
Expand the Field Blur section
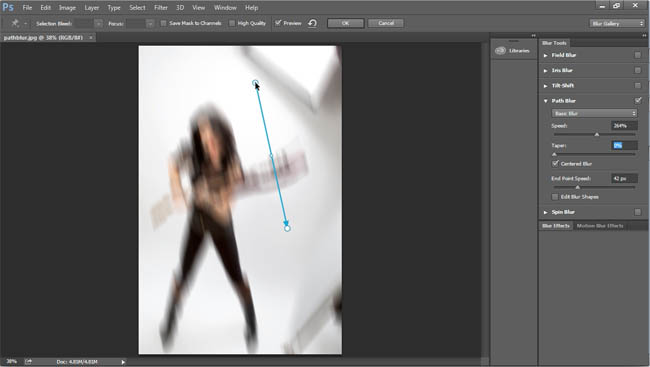point(546,55)
